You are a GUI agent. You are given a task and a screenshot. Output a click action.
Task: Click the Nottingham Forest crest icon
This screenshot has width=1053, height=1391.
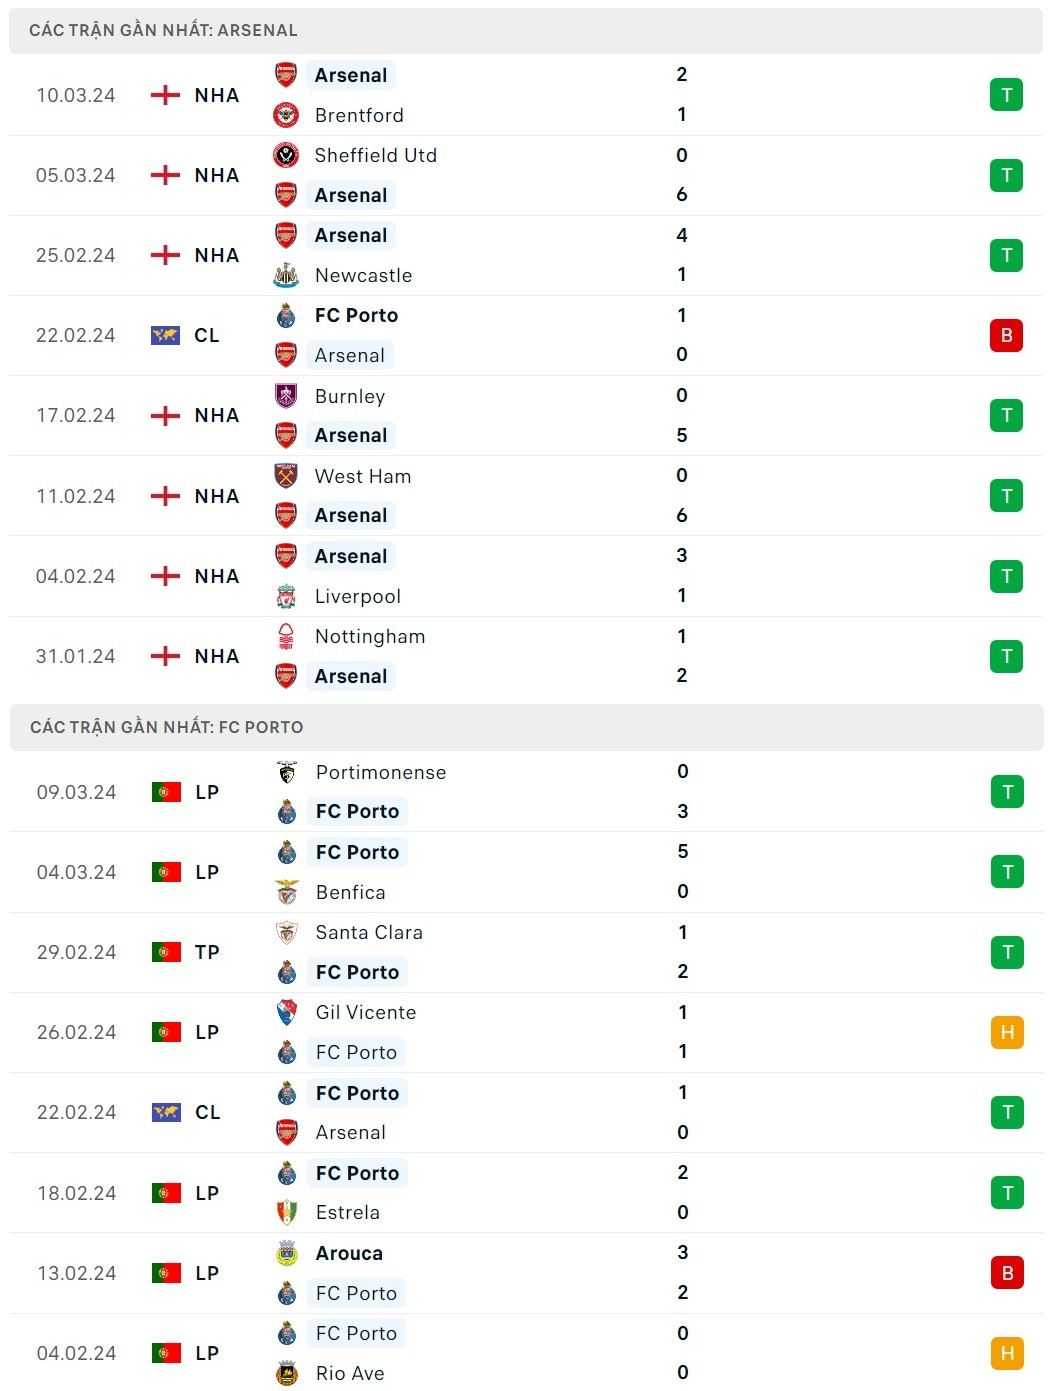(x=286, y=636)
